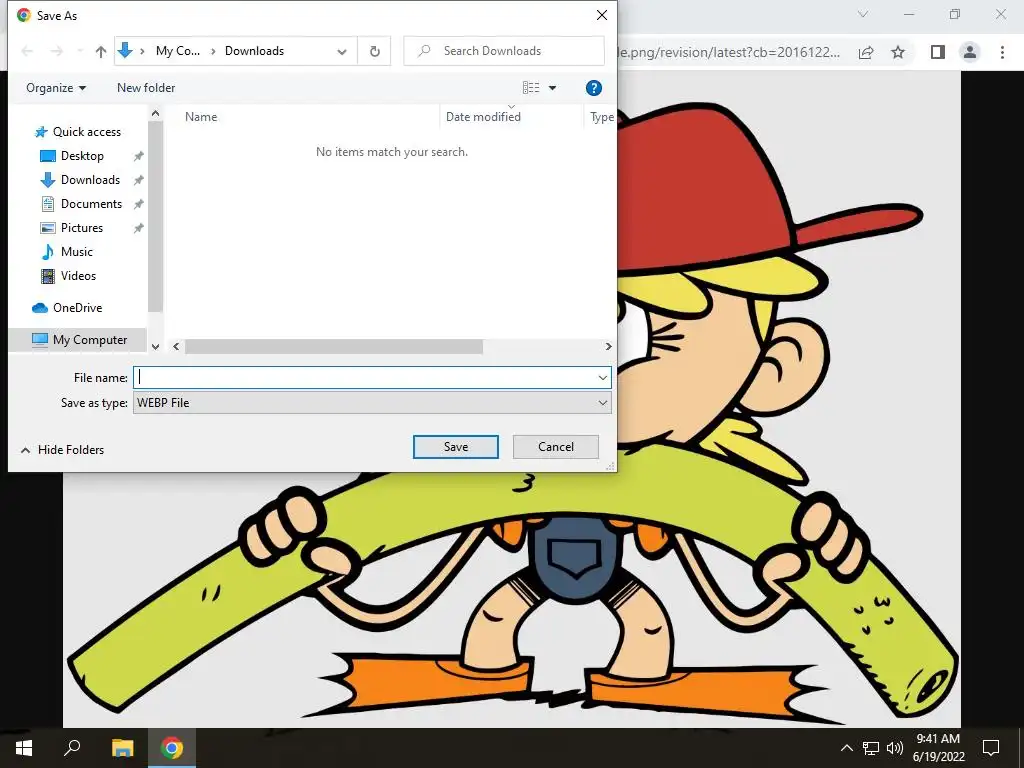Screen dimensions: 1024x768
Task: Click the Cancel button
Action: (x=556, y=447)
